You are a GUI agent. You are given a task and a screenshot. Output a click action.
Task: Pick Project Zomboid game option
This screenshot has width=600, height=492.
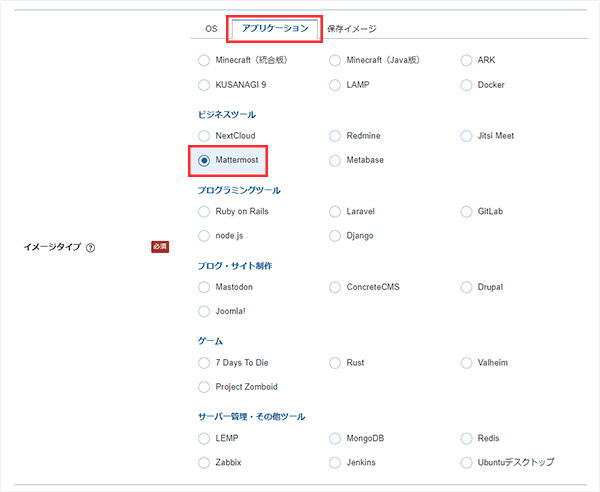coord(204,387)
